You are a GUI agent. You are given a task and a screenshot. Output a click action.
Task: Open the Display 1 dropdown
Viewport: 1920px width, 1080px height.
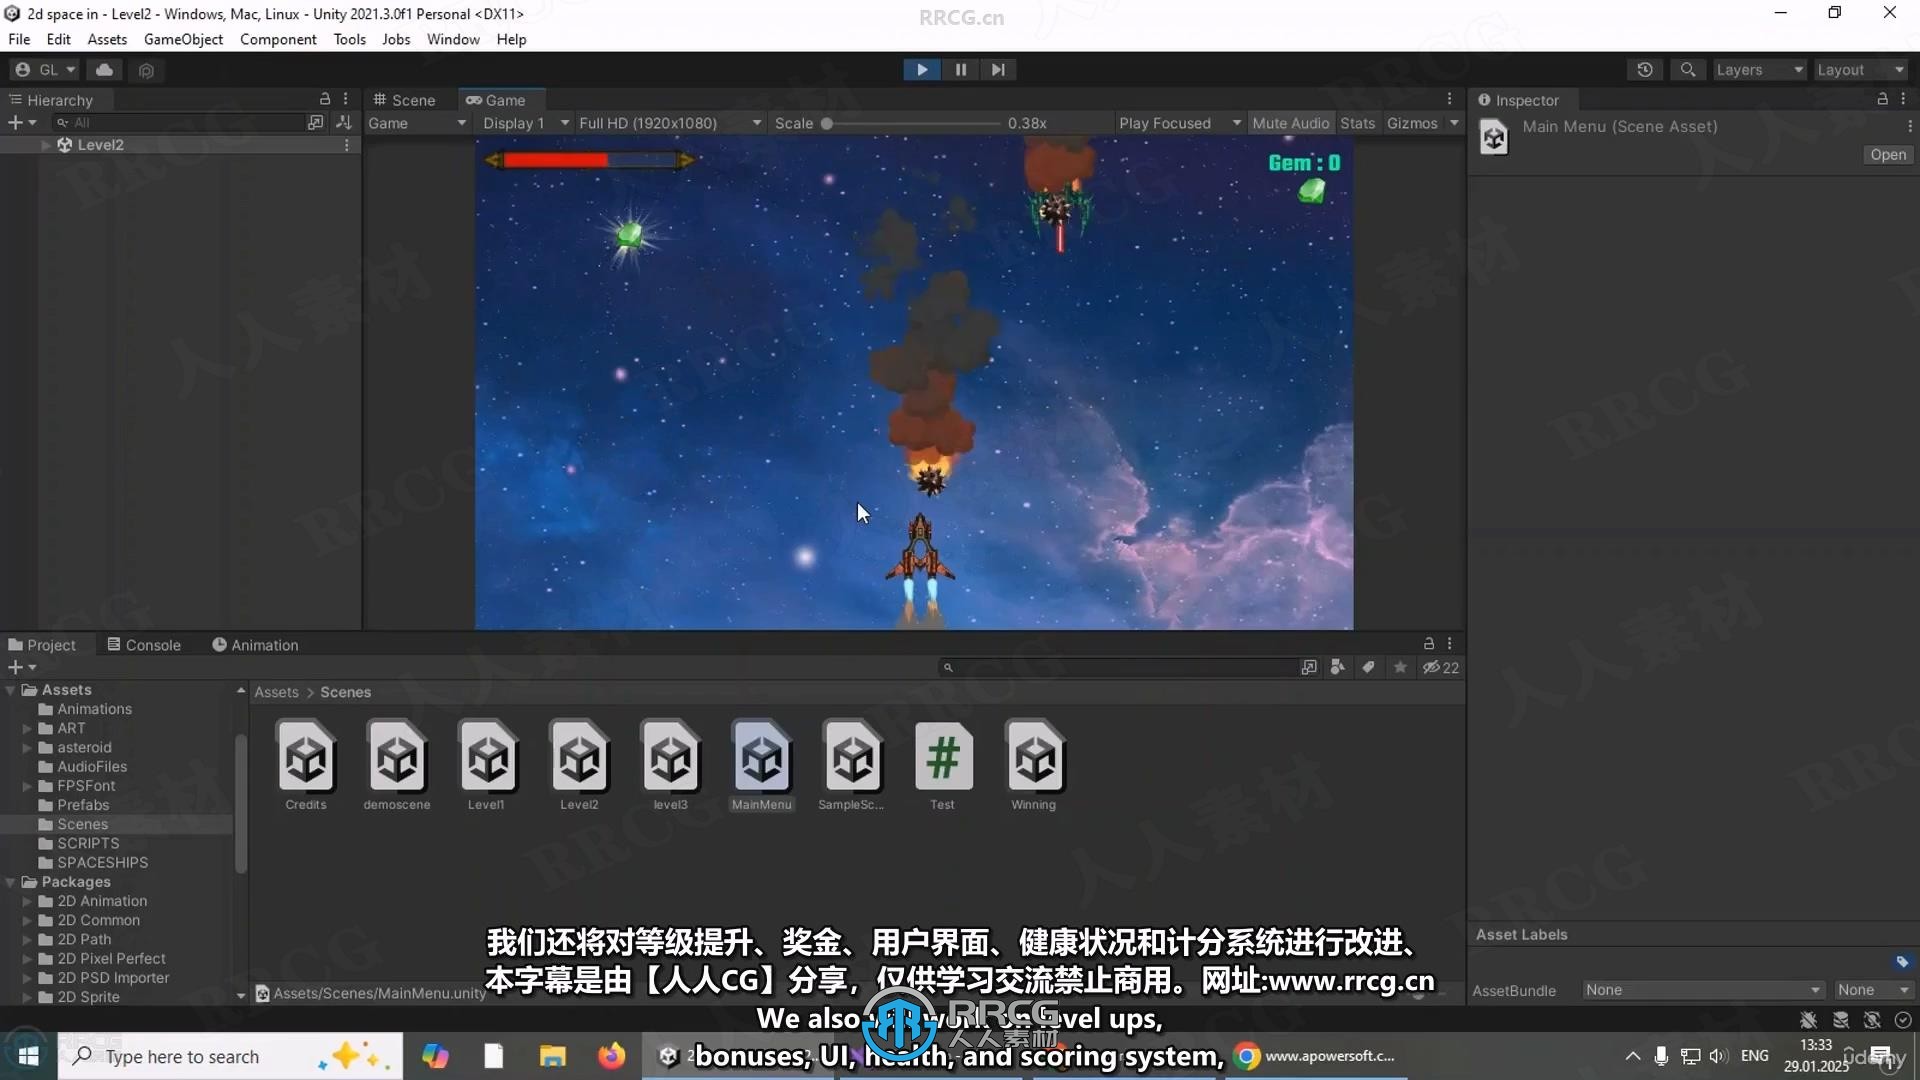pos(525,123)
